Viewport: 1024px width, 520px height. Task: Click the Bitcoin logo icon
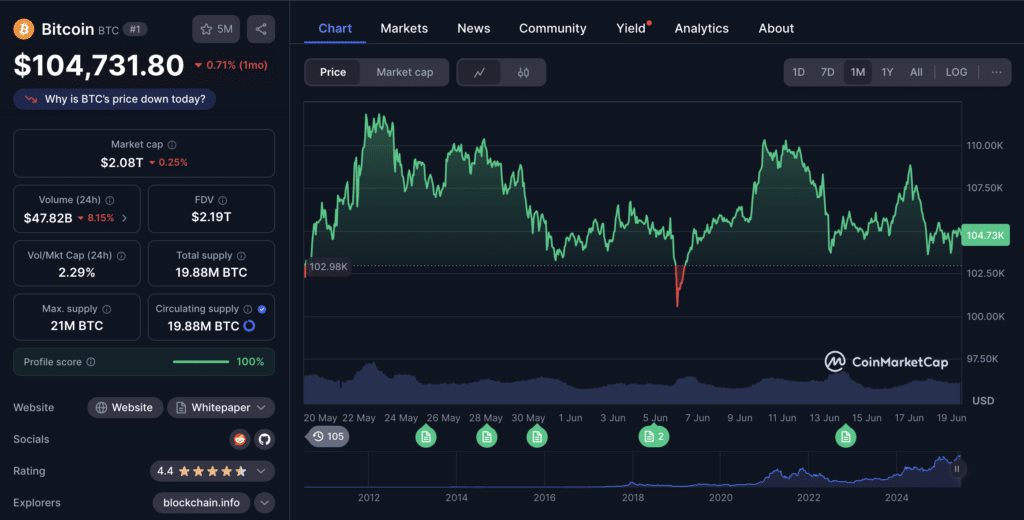click(x=24, y=29)
